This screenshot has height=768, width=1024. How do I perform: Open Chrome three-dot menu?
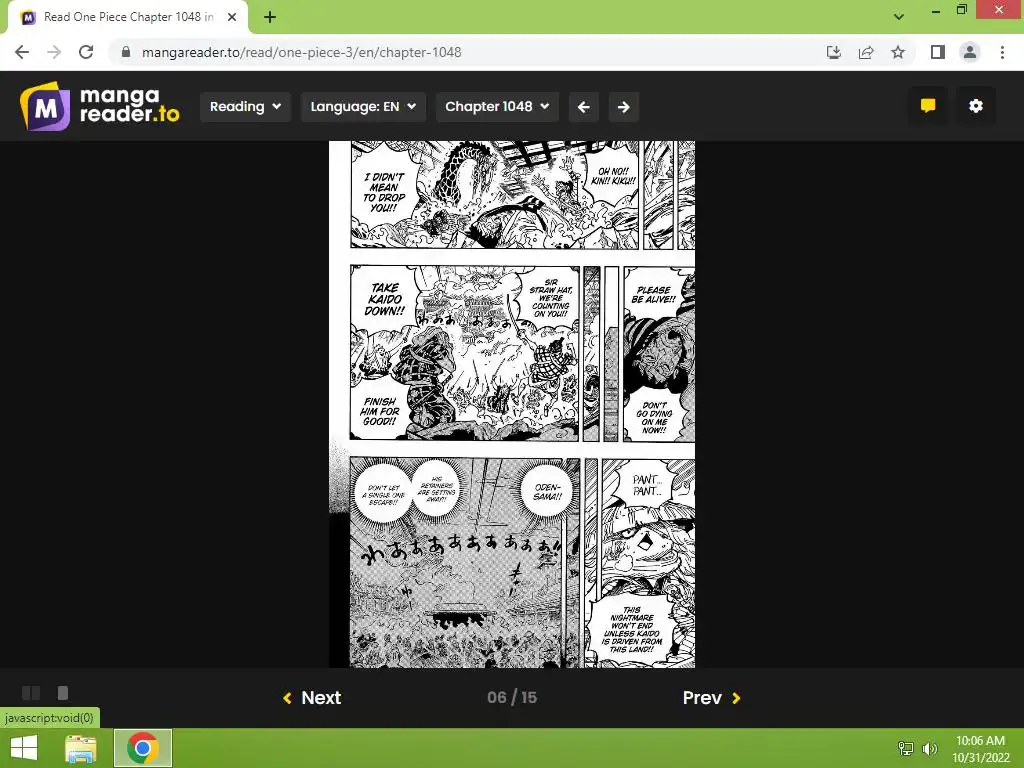[x=1002, y=52]
